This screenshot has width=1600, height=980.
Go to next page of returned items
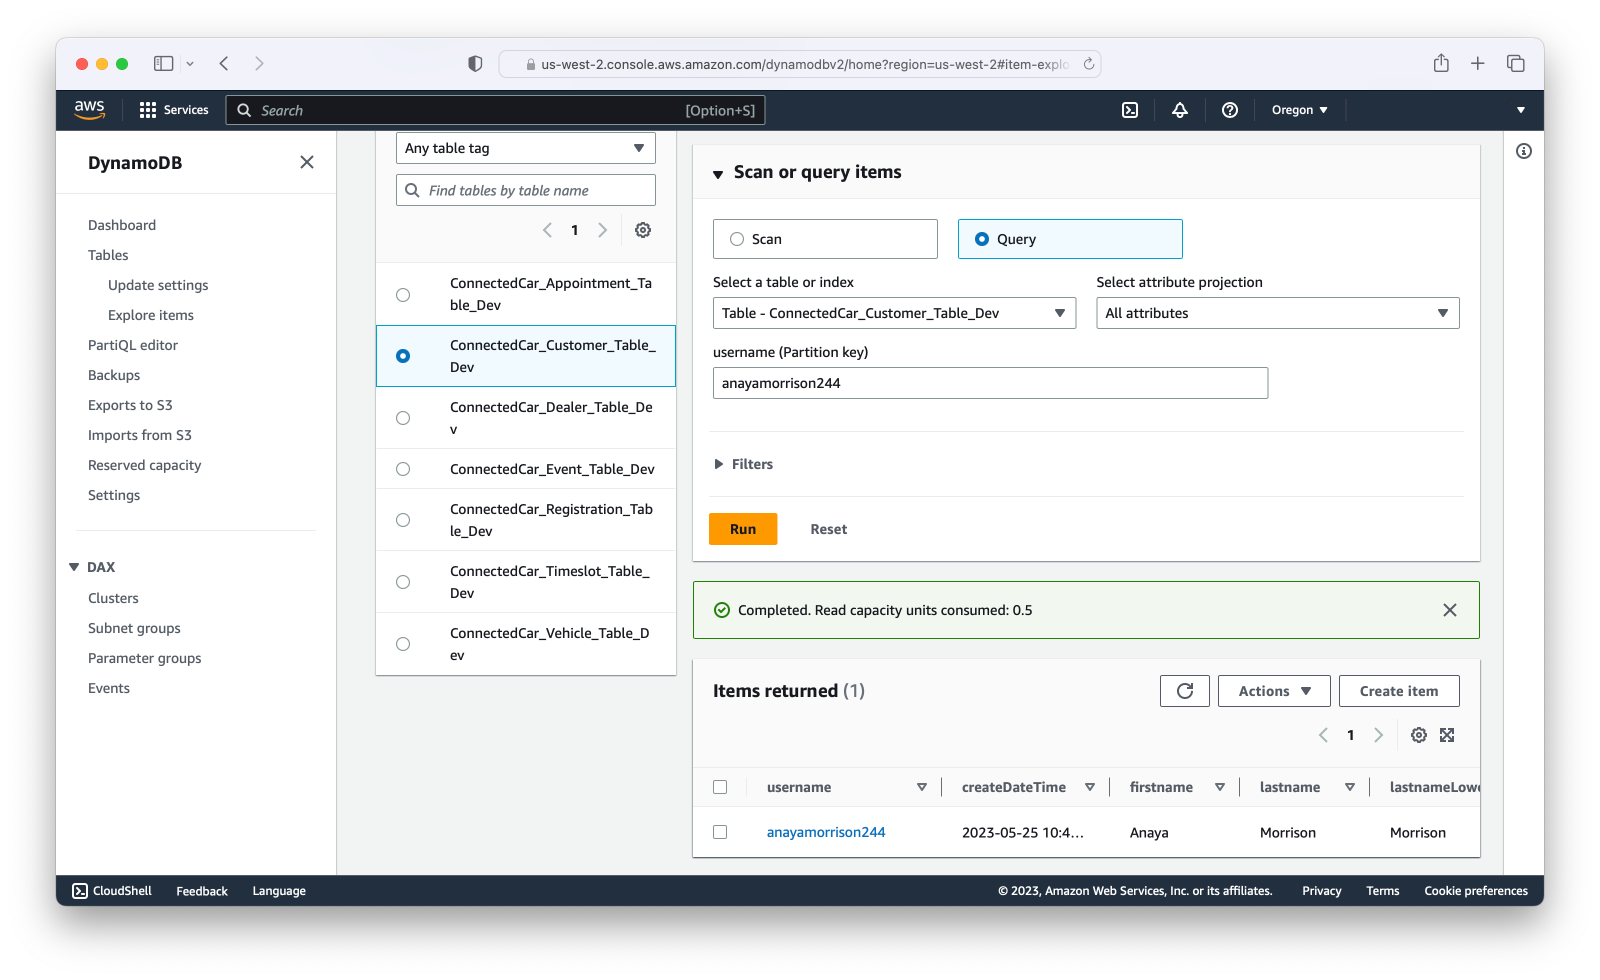click(x=1379, y=735)
